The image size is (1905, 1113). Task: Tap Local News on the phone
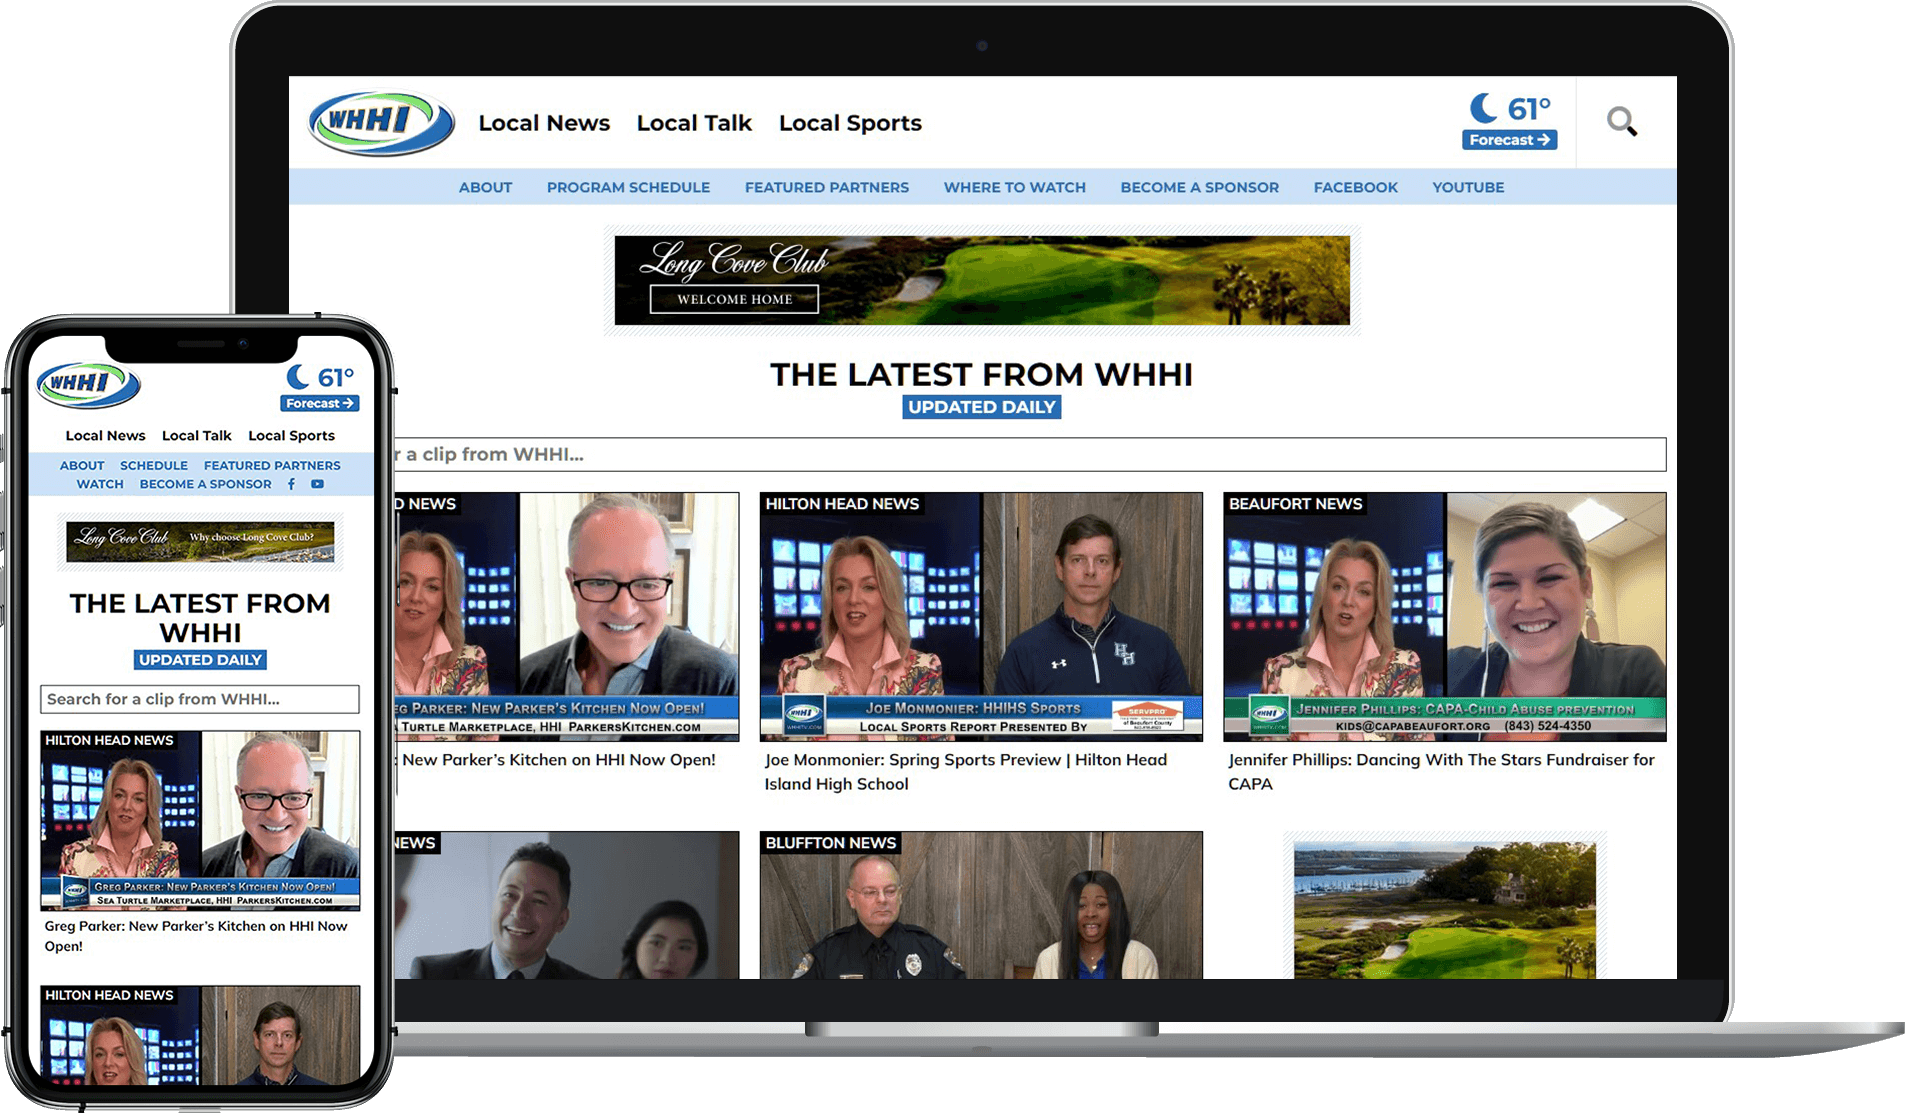tap(105, 436)
